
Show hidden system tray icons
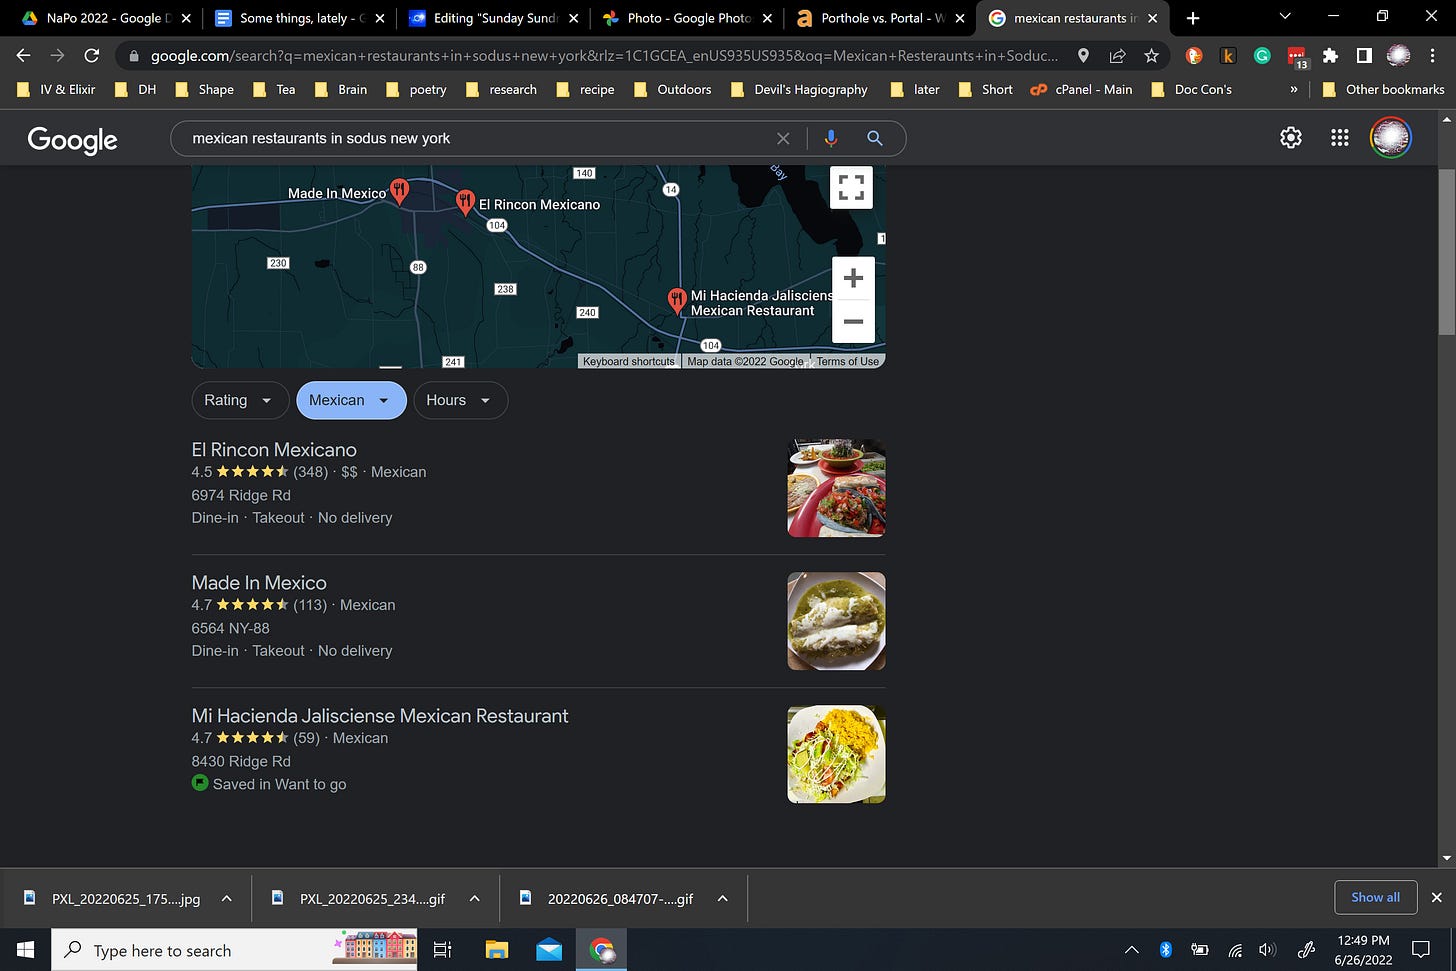[1131, 950]
